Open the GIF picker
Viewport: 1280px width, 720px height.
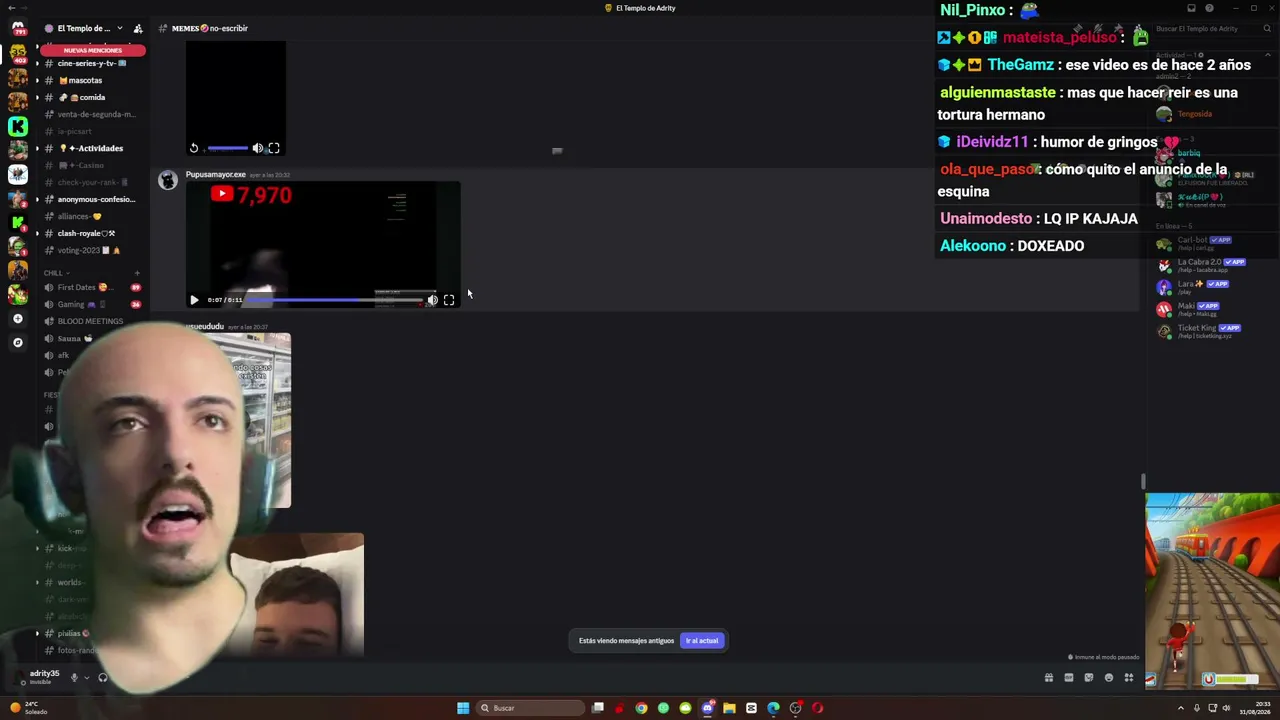point(1068,677)
